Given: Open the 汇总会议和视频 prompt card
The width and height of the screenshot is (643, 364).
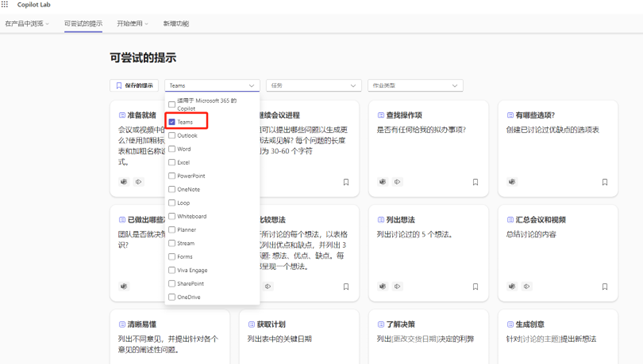Looking at the screenshot, I should point(558,253).
